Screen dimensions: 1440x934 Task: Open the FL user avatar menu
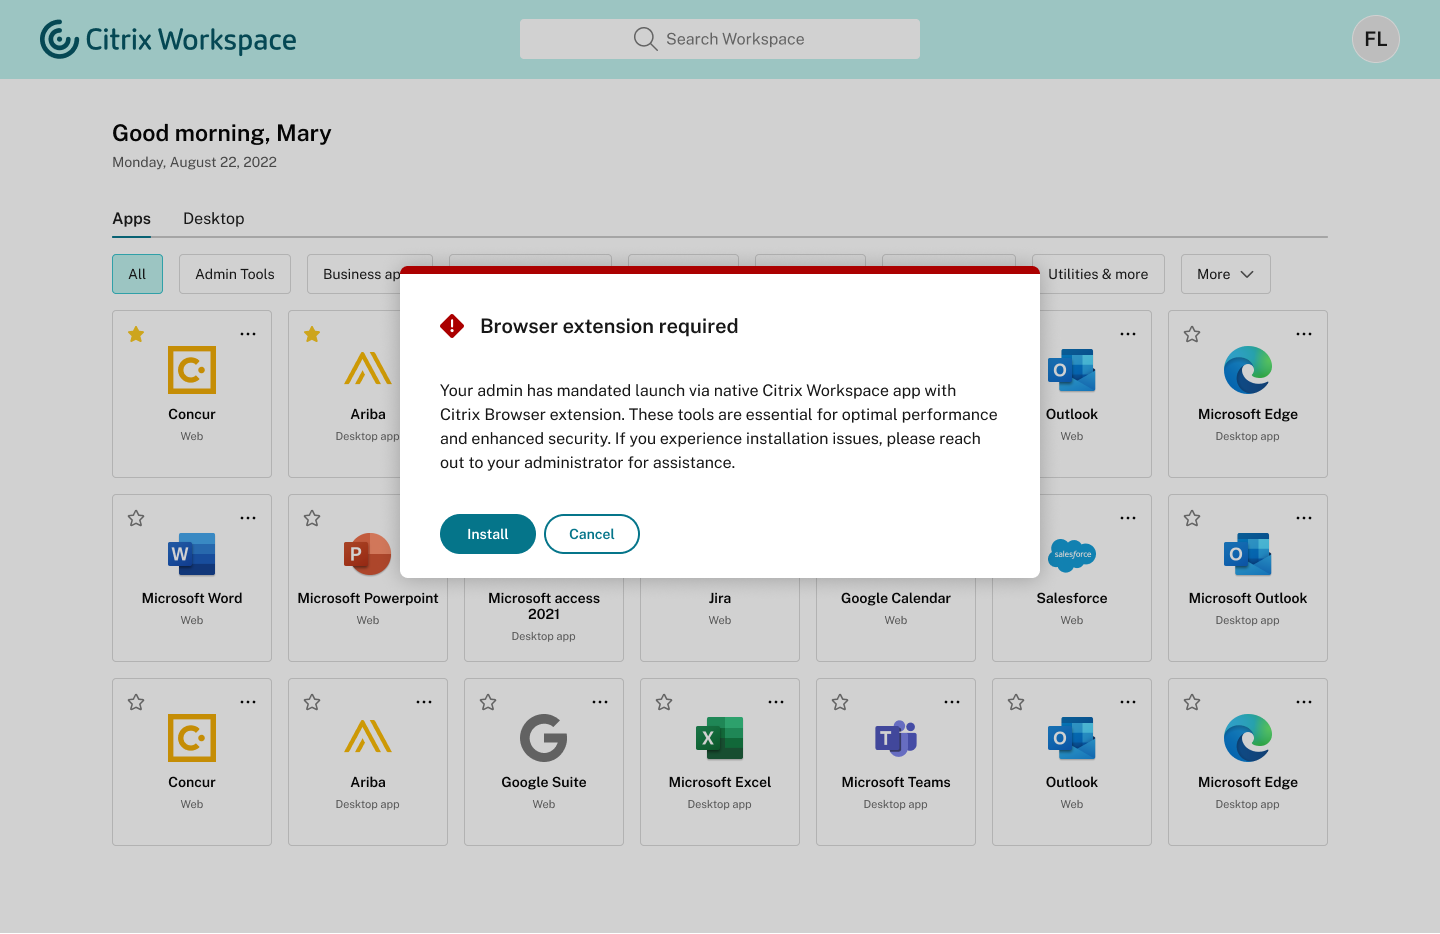coord(1376,39)
